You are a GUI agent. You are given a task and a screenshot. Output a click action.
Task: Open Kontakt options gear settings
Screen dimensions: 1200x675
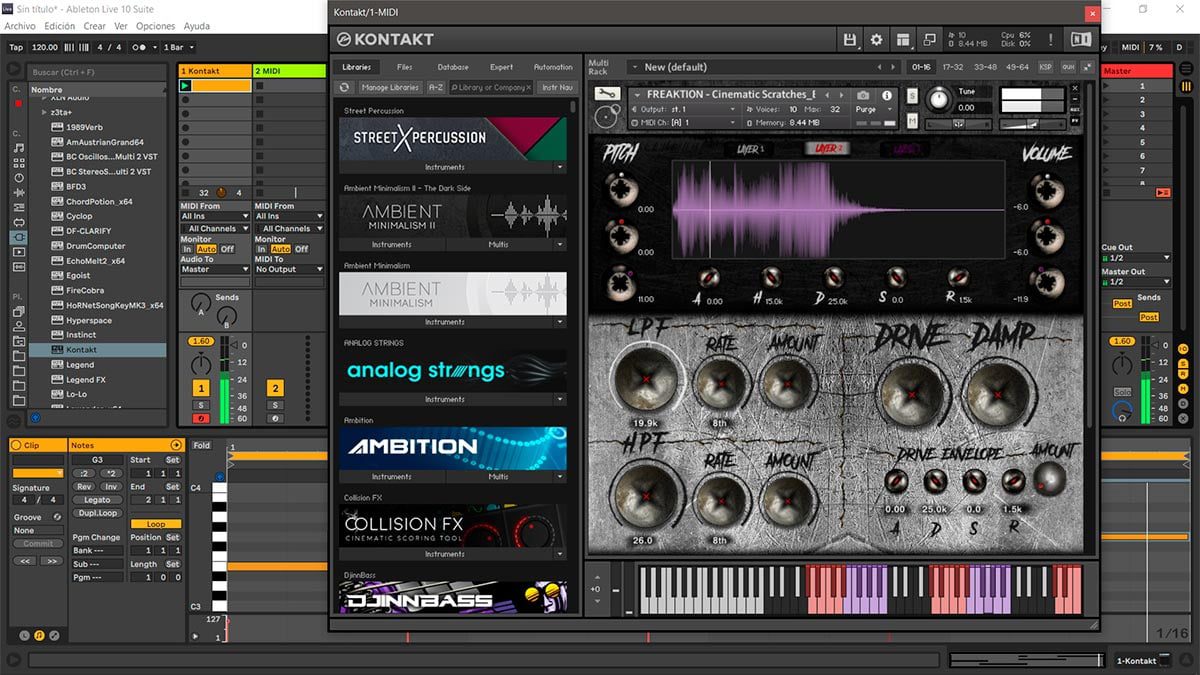click(877, 39)
